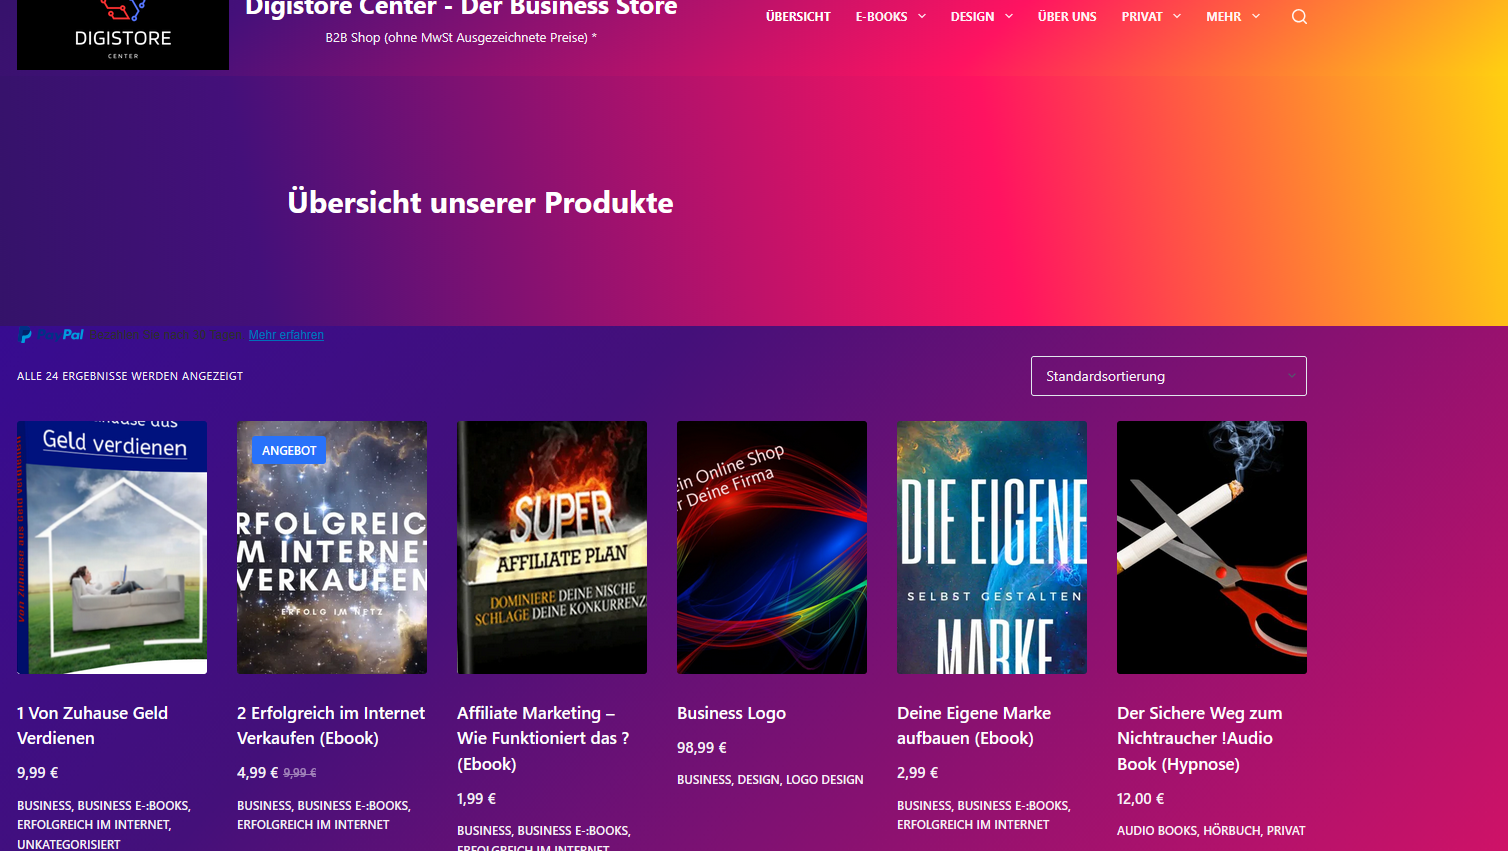Expand the DESIGN submenu arrow
1508x851 pixels.
pos(1009,16)
